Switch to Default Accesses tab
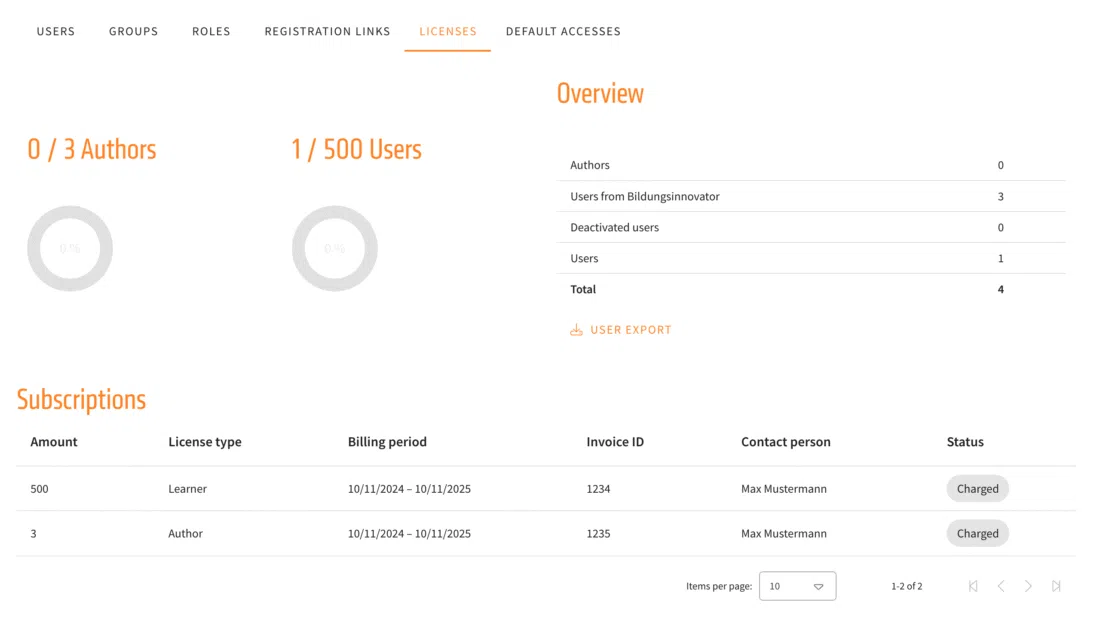 pyautogui.click(x=563, y=31)
